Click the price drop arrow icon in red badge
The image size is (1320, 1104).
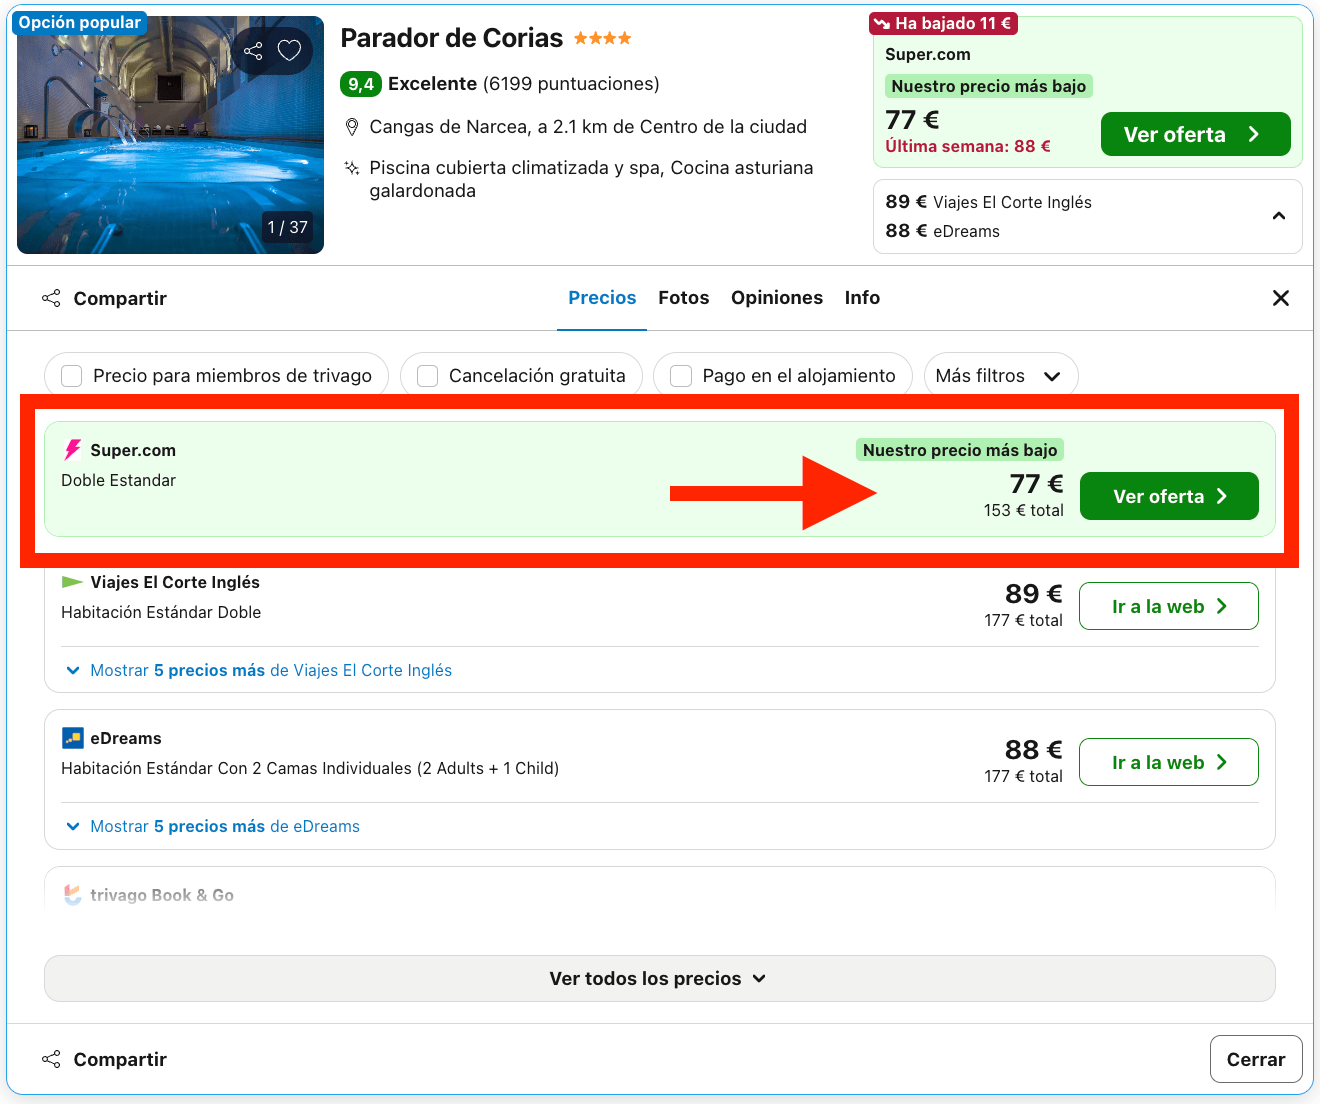[x=881, y=23]
